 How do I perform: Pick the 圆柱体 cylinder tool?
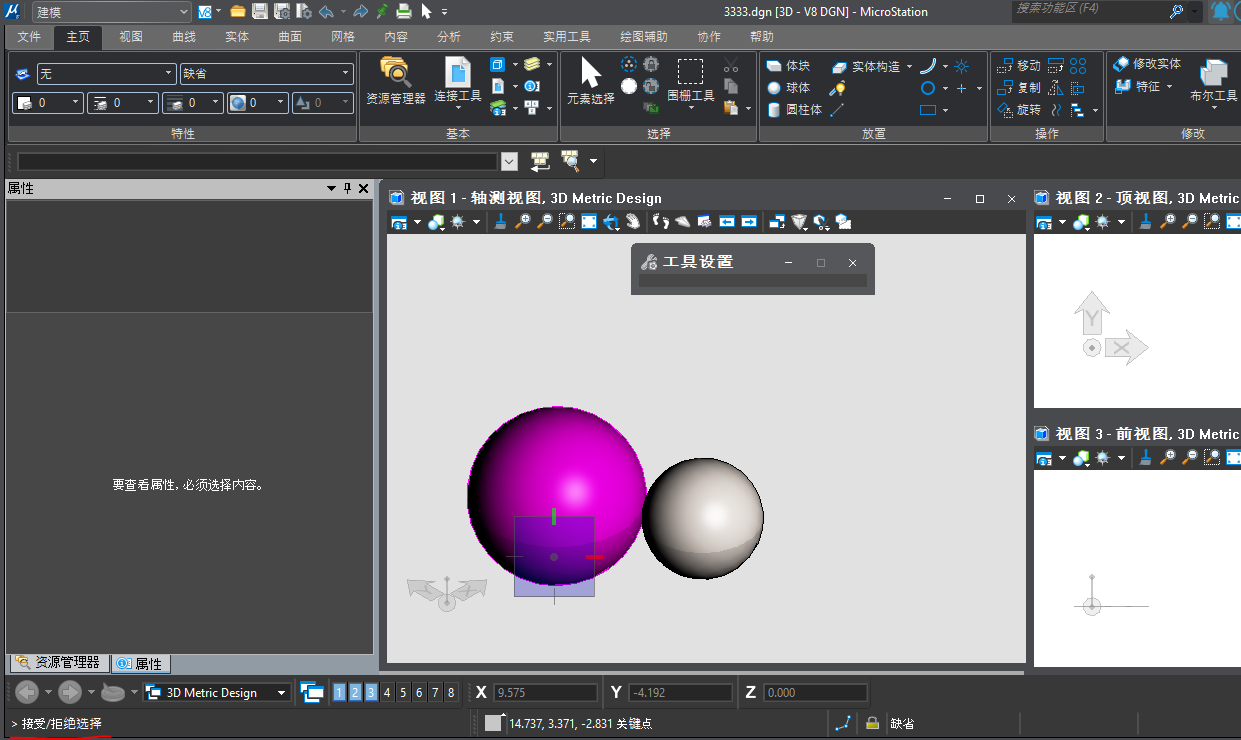(x=793, y=110)
